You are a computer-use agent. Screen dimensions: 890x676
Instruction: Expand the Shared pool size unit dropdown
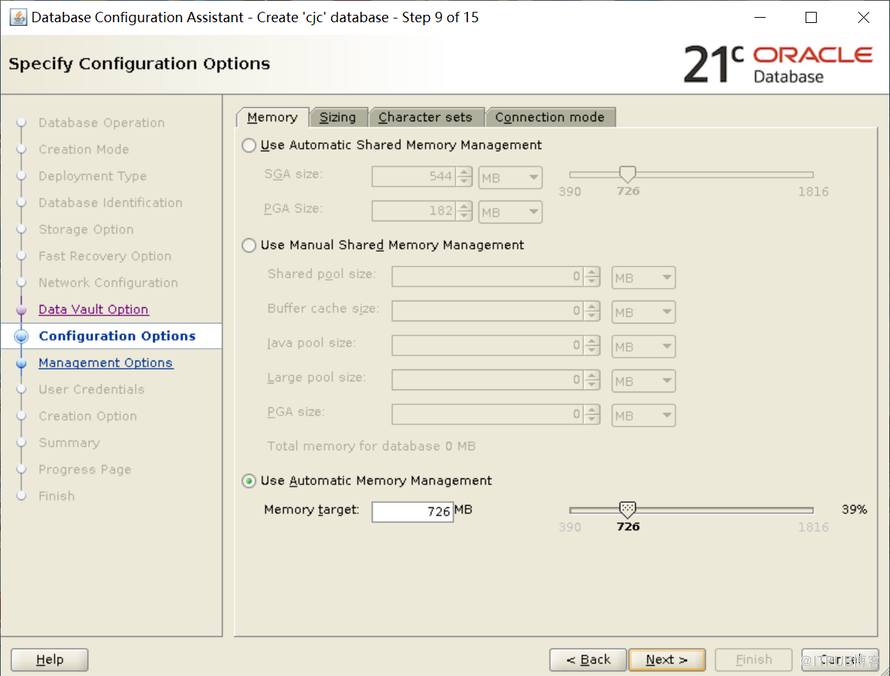[643, 278]
